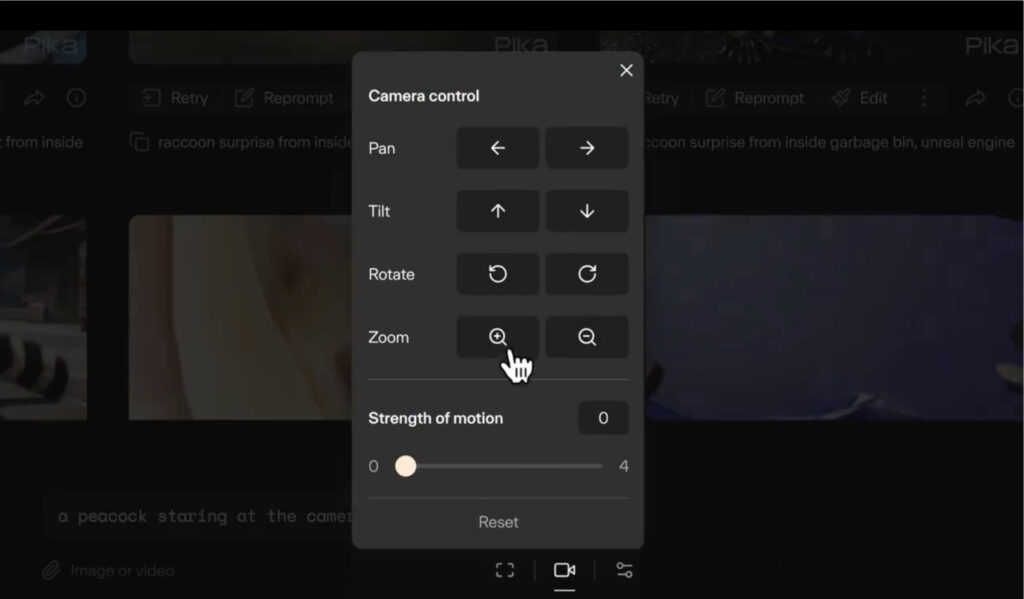1024x599 pixels.
Task: Rotate the camera counterclockwise
Action: click(497, 274)
